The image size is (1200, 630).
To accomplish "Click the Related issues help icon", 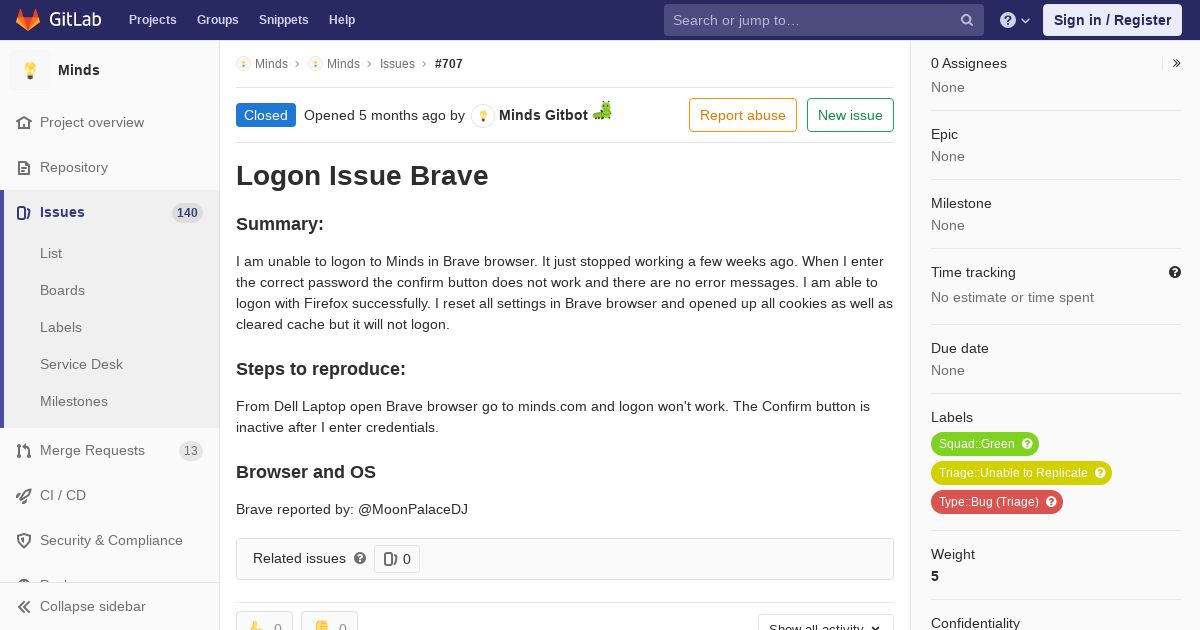I will (360, 558).
